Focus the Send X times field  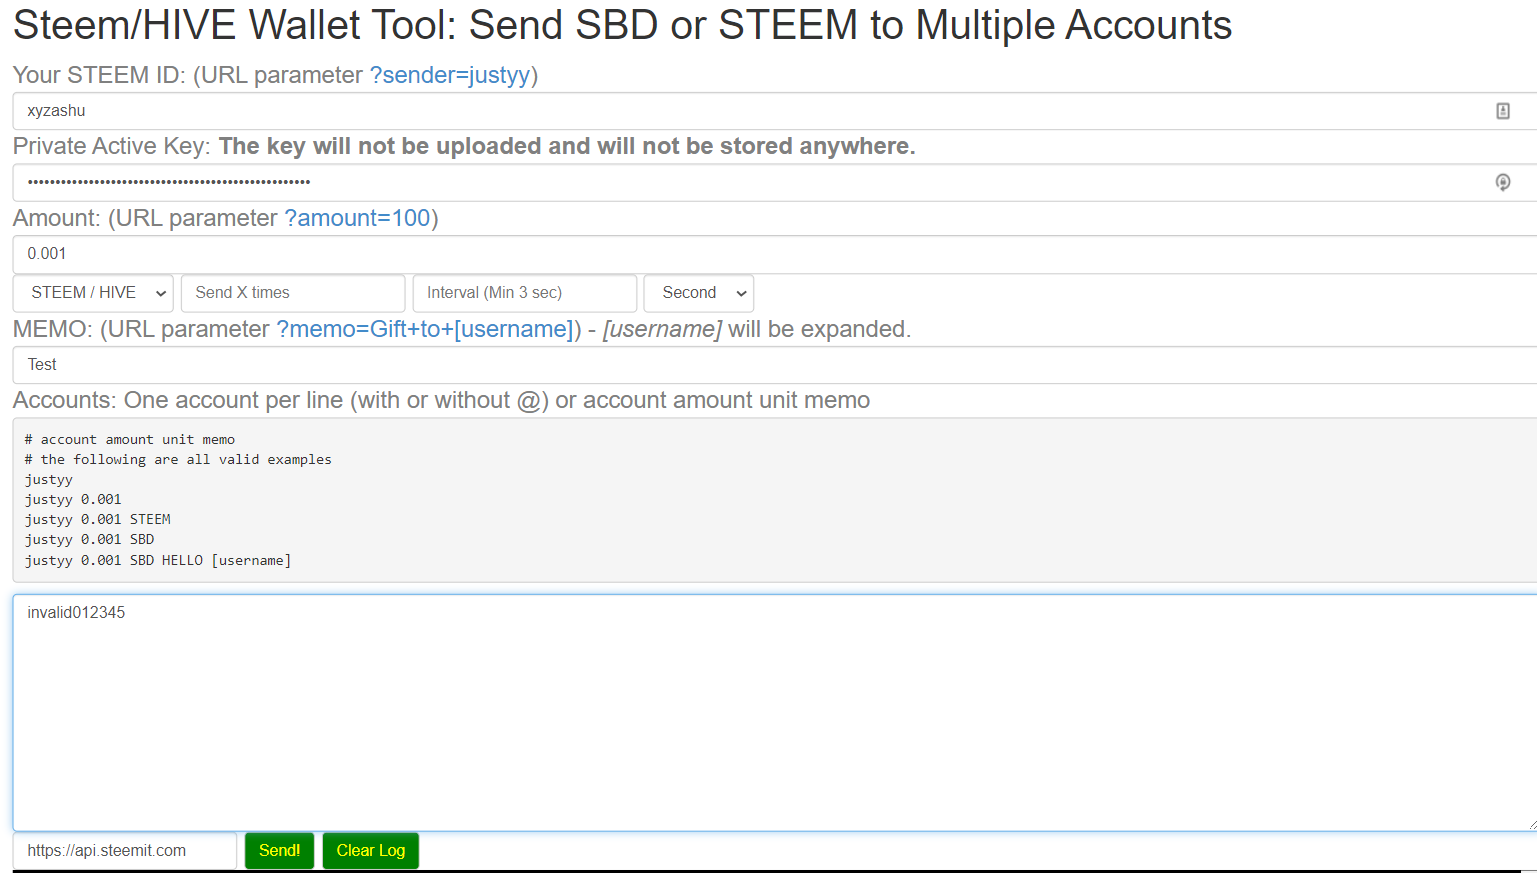pos(293,293)
